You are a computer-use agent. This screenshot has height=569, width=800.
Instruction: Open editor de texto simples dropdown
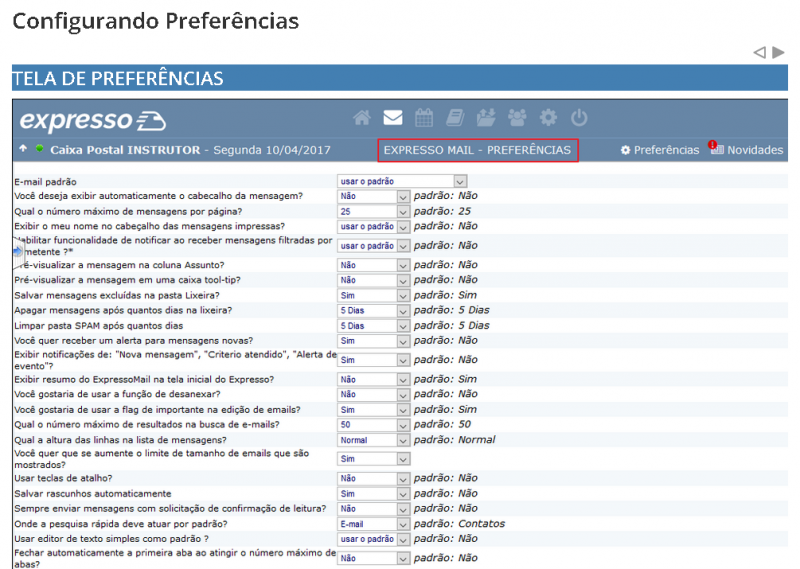(x=373, y=539)
